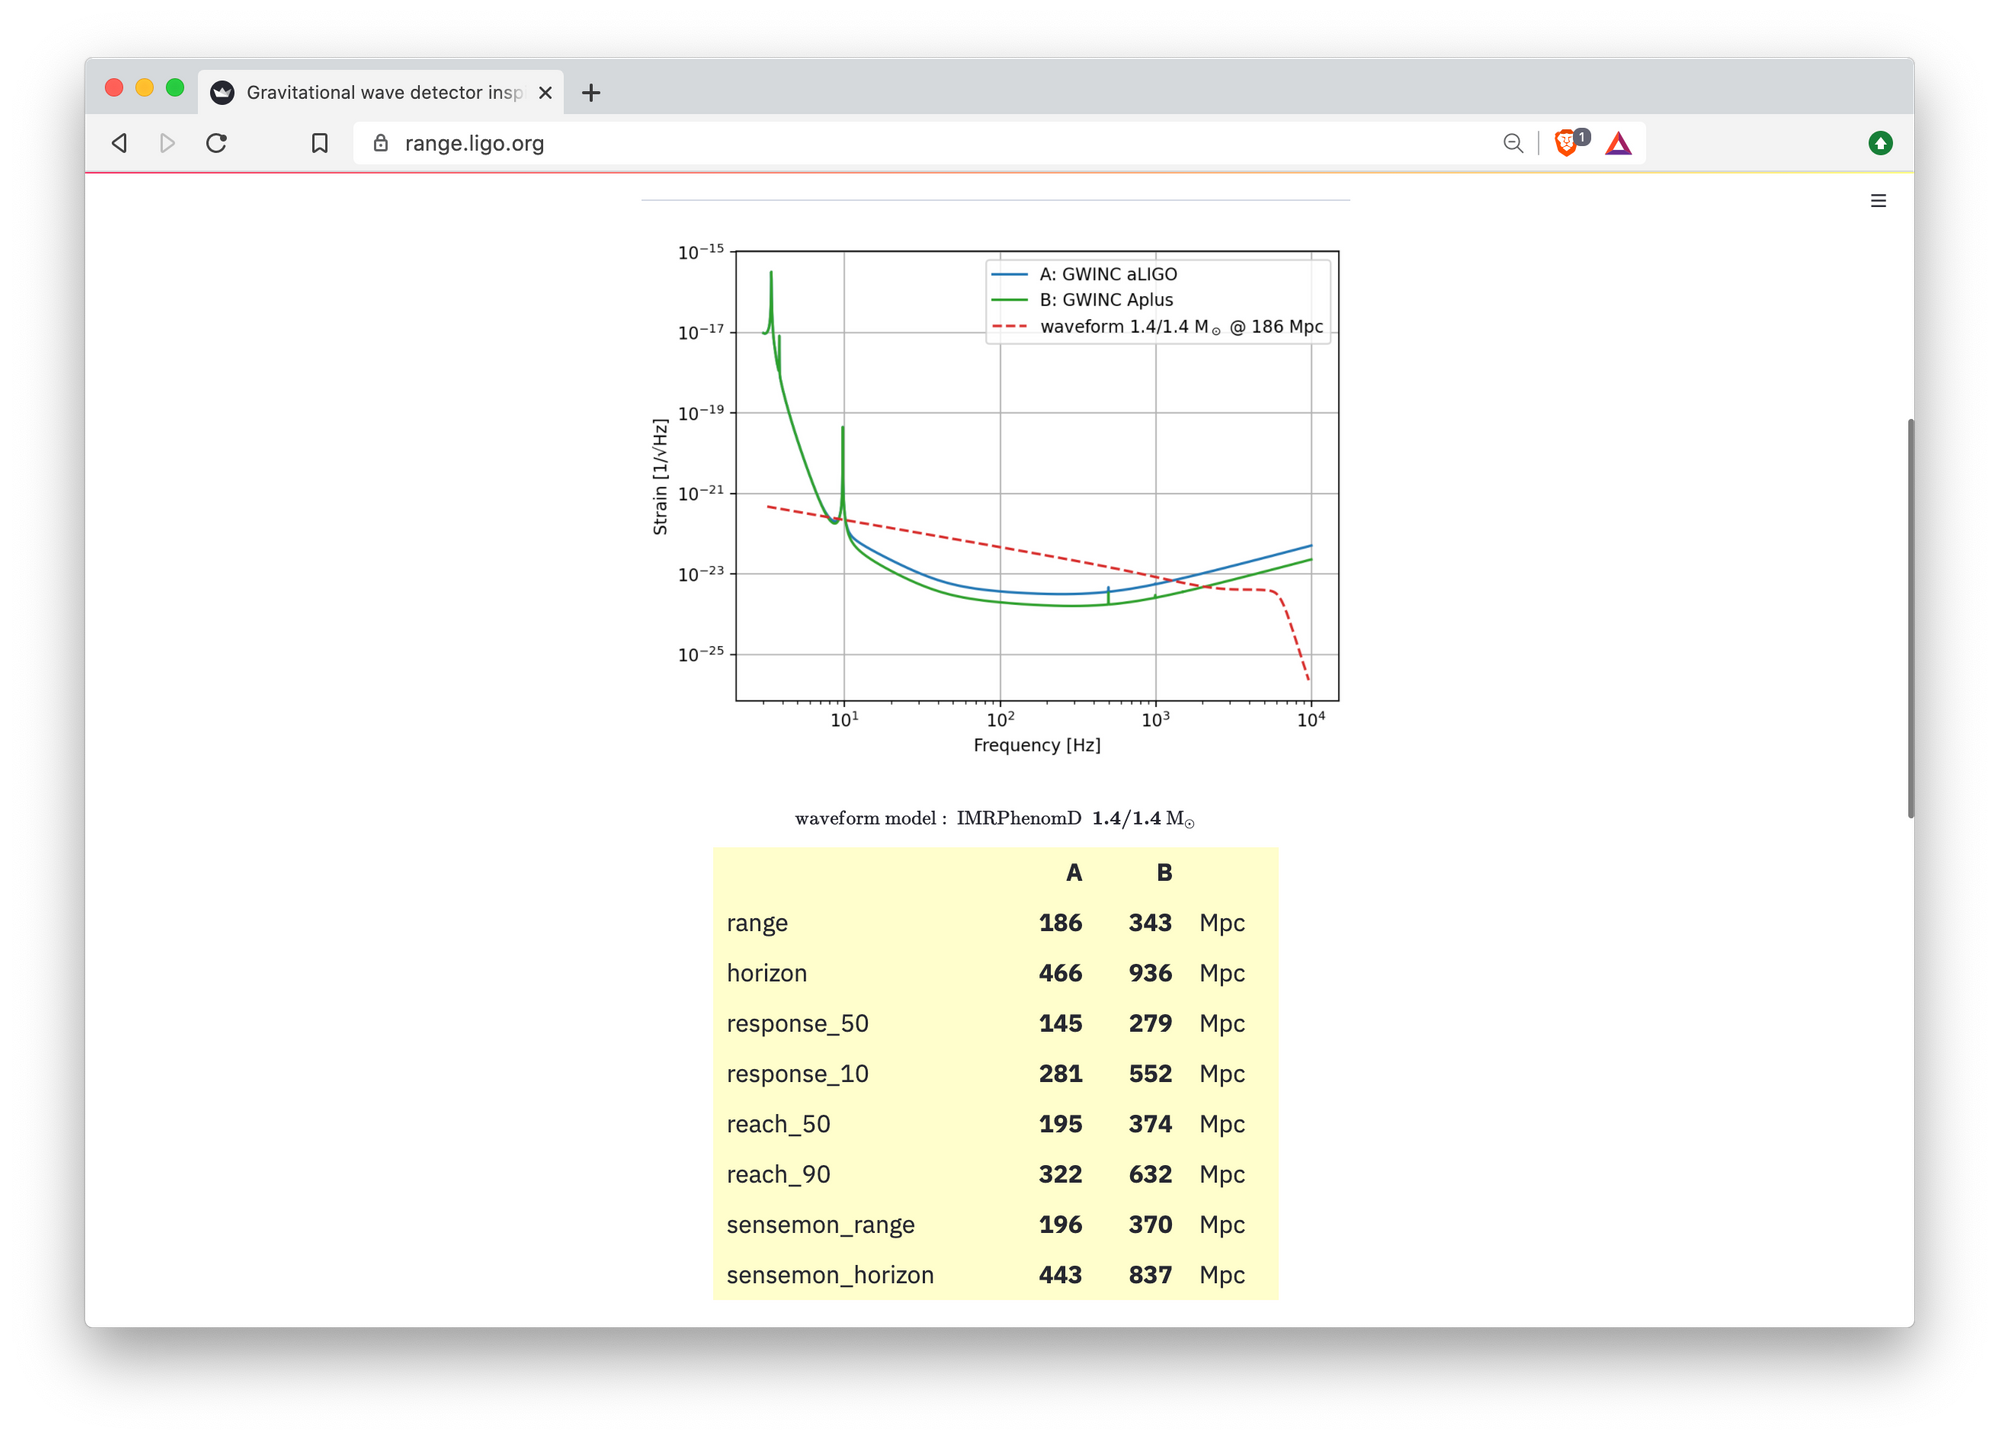Screen dimensions: 2000x1441
Task: Open Brave Rewards triangle icon
Action: [x=1618, y=143]
